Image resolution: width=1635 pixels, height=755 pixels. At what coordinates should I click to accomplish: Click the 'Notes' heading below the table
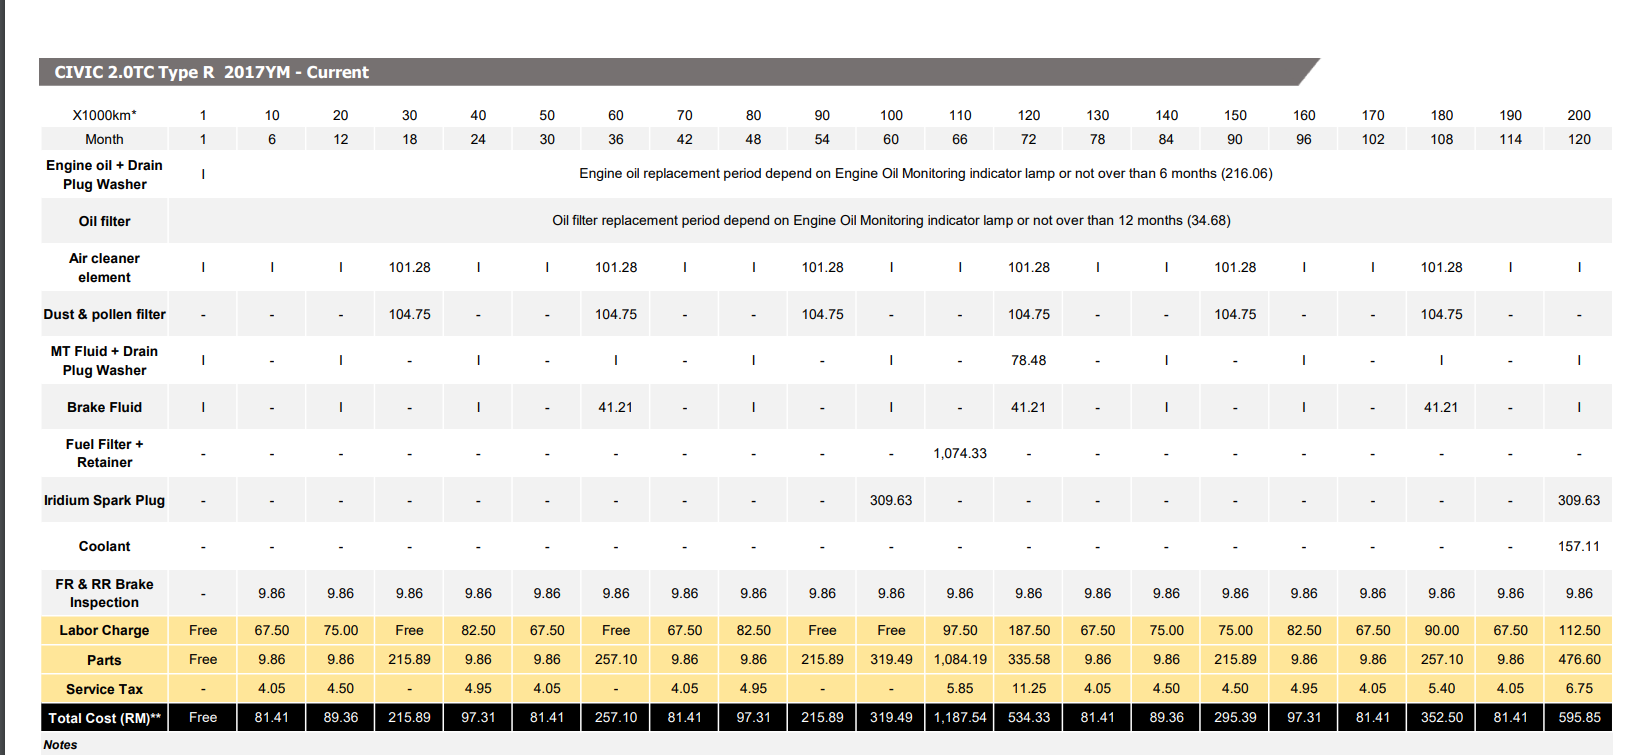coord(60,745)
